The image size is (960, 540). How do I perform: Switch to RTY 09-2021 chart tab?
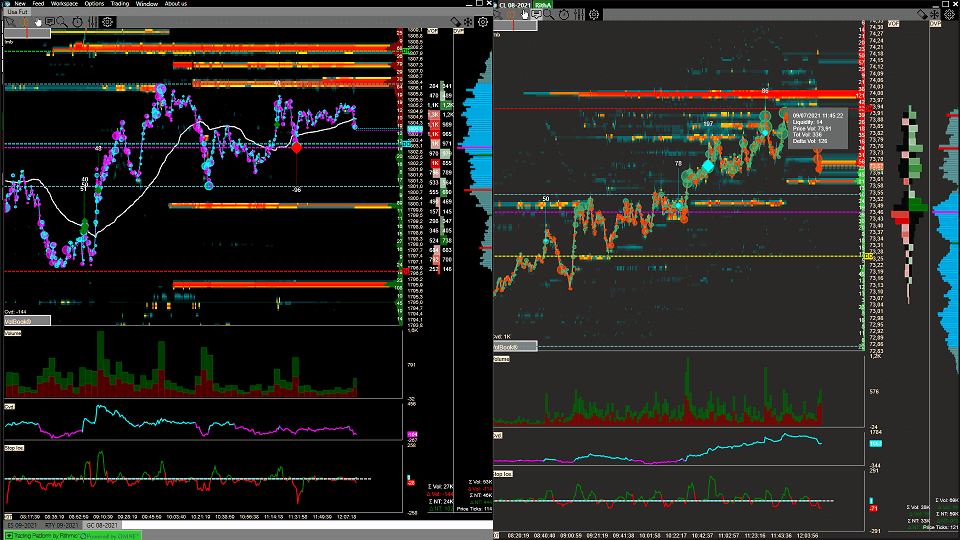tap(62, 525)
